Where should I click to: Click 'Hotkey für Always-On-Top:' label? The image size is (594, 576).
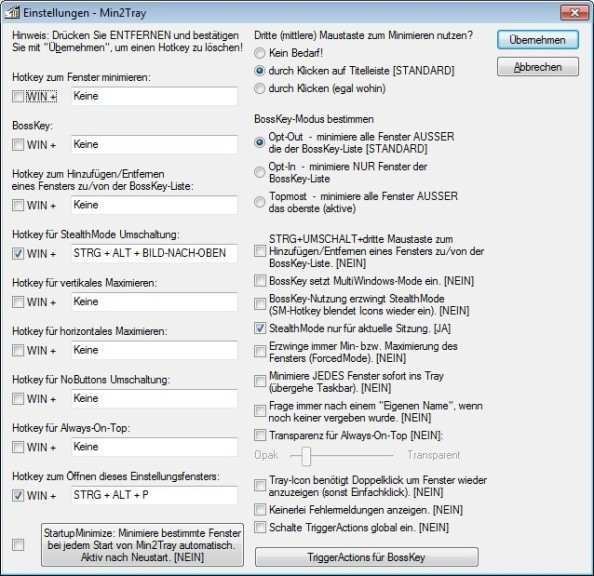tap(71, 428)
